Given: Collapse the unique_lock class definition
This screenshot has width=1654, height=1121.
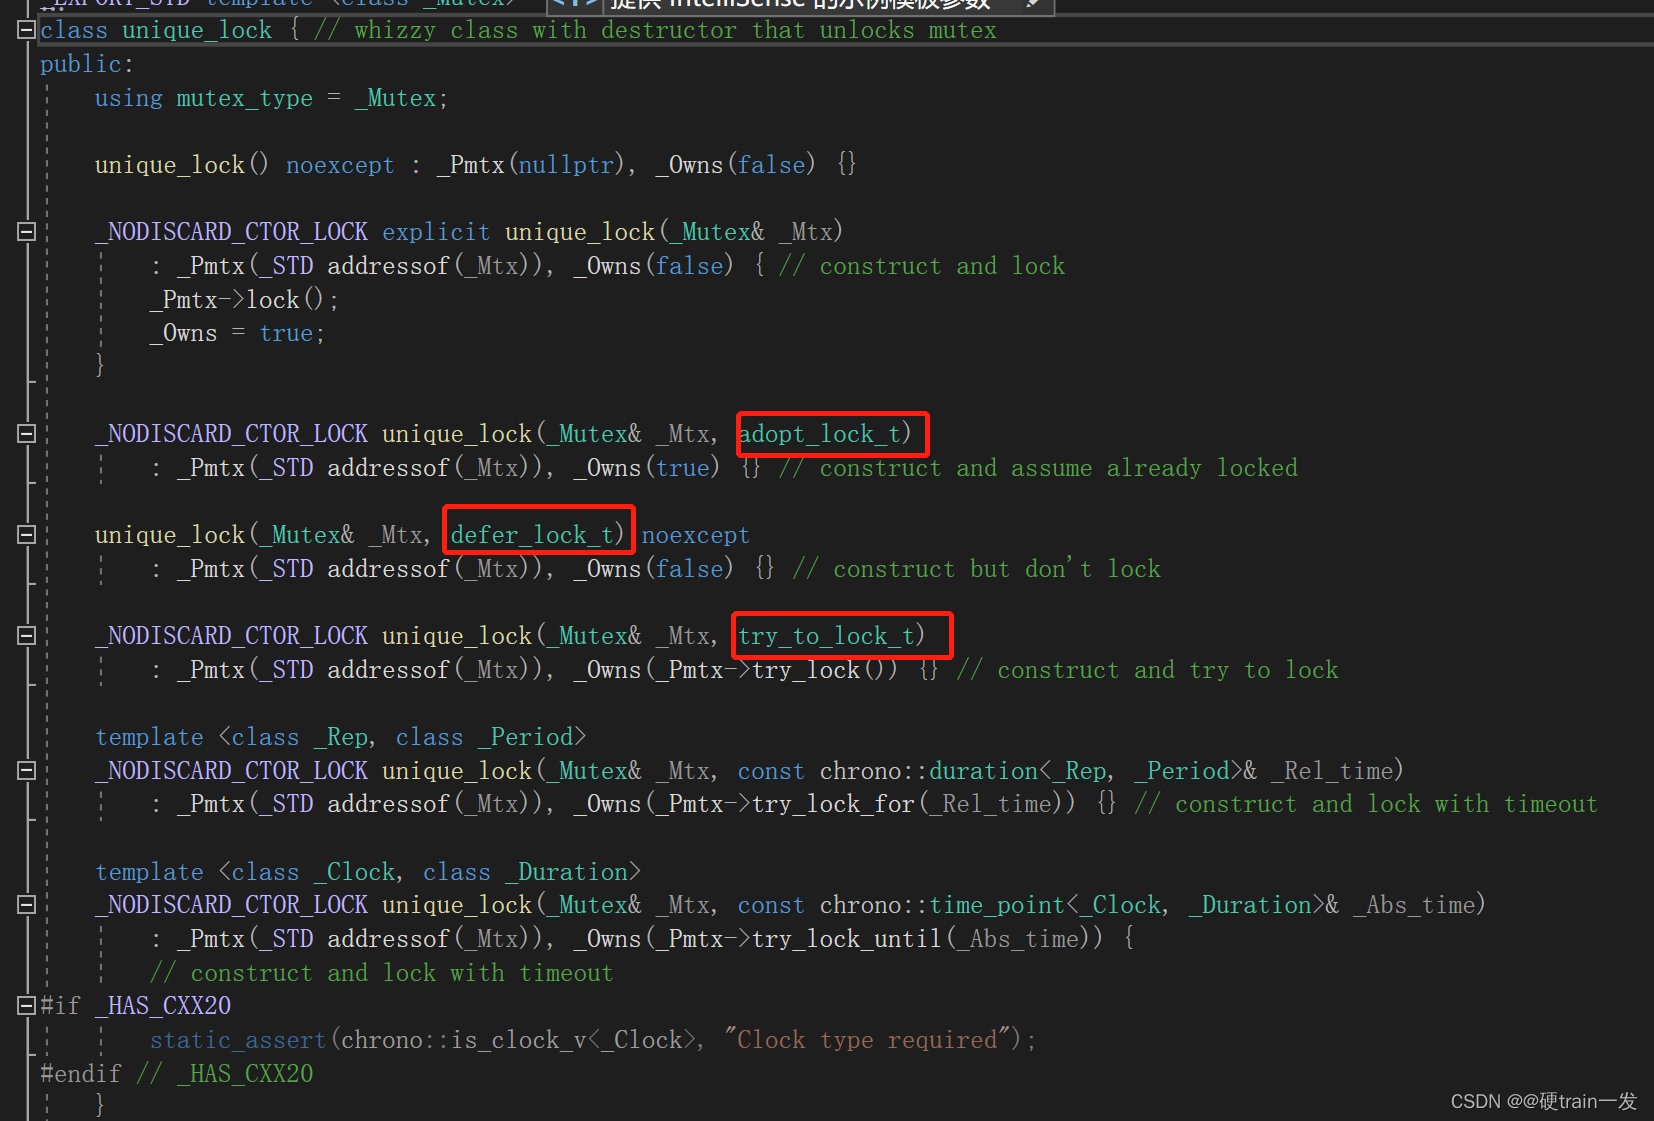Looking at the screenshot, I should 25,29.
